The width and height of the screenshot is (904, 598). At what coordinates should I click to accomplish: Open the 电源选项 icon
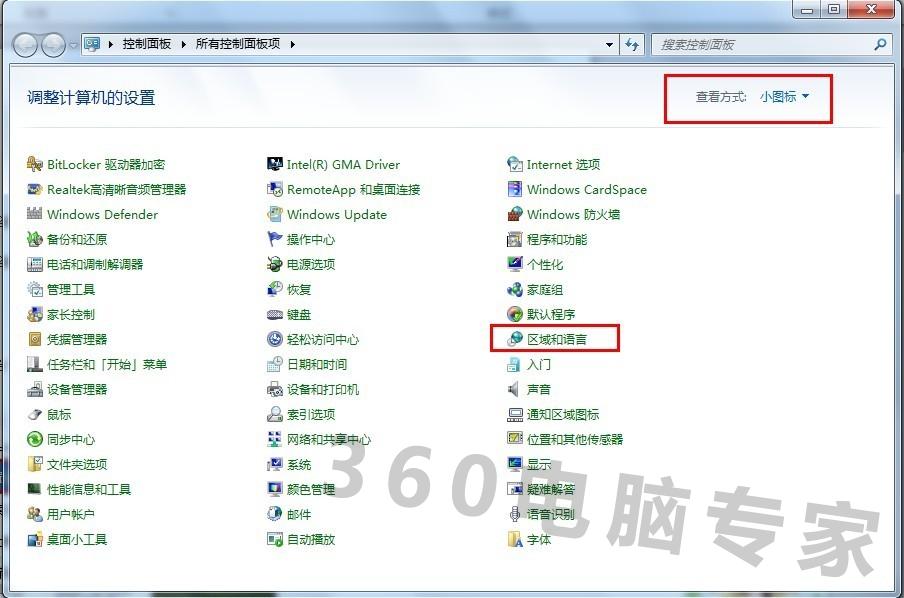pos(275,264)
